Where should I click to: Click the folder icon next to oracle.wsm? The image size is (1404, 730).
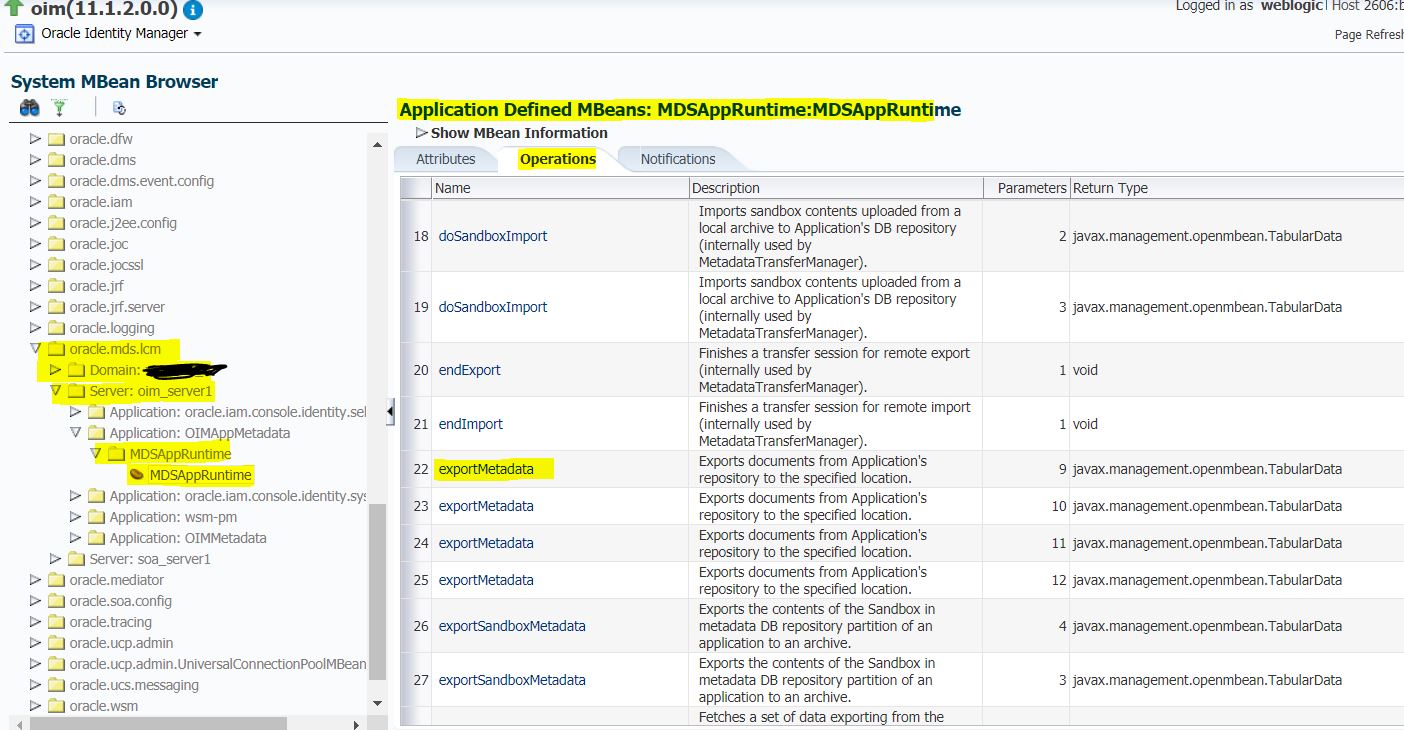pos(56,706)
